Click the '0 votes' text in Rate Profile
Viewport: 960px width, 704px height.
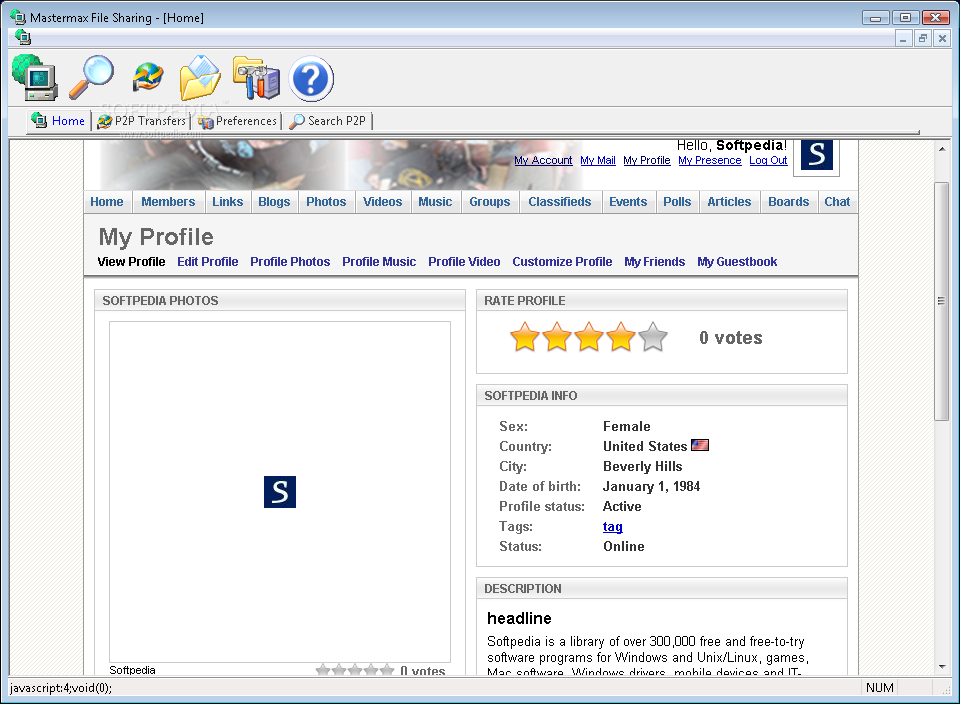click(731, 338)
